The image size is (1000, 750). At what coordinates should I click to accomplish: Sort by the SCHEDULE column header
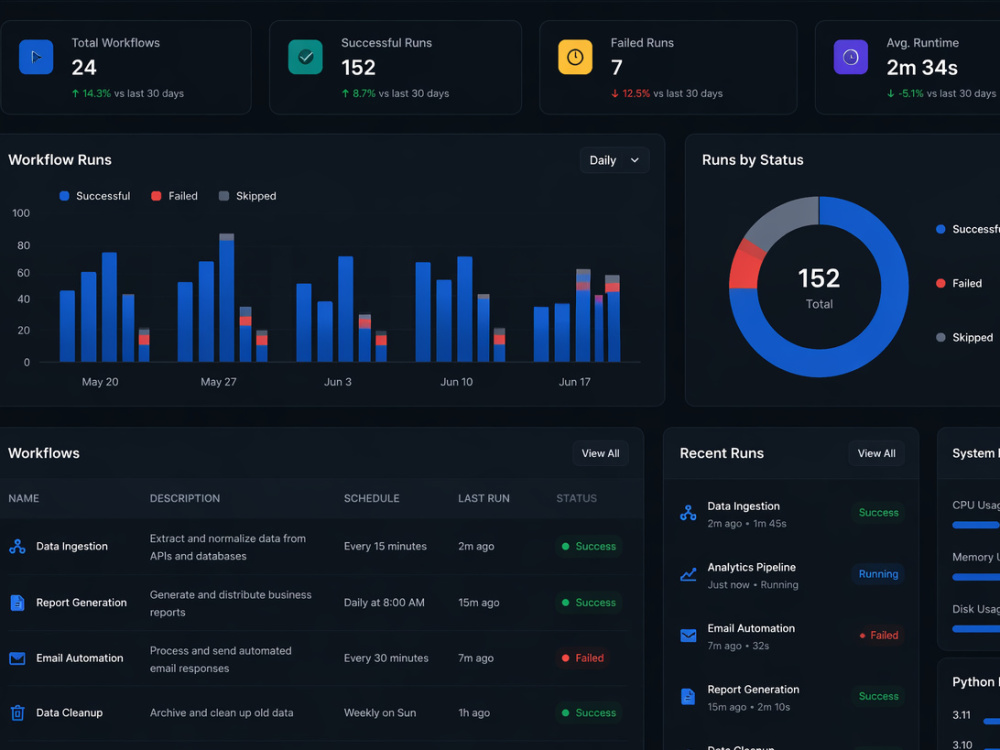point(372,498)
